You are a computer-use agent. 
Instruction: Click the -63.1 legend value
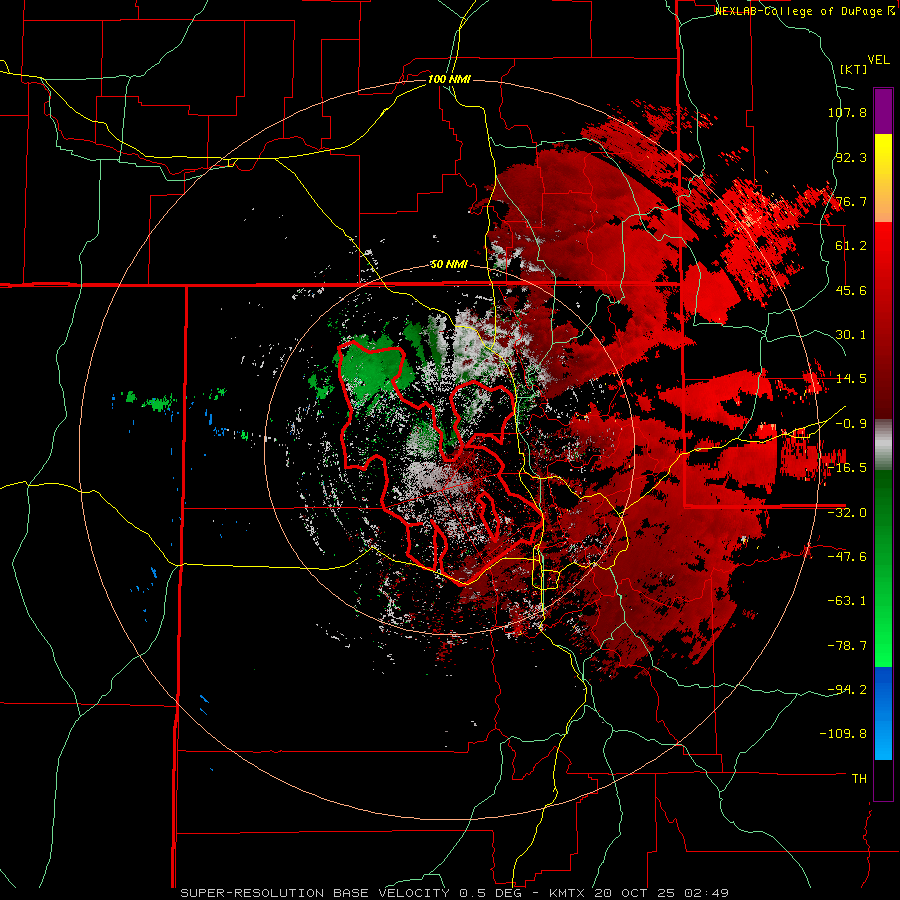[847, 601]
